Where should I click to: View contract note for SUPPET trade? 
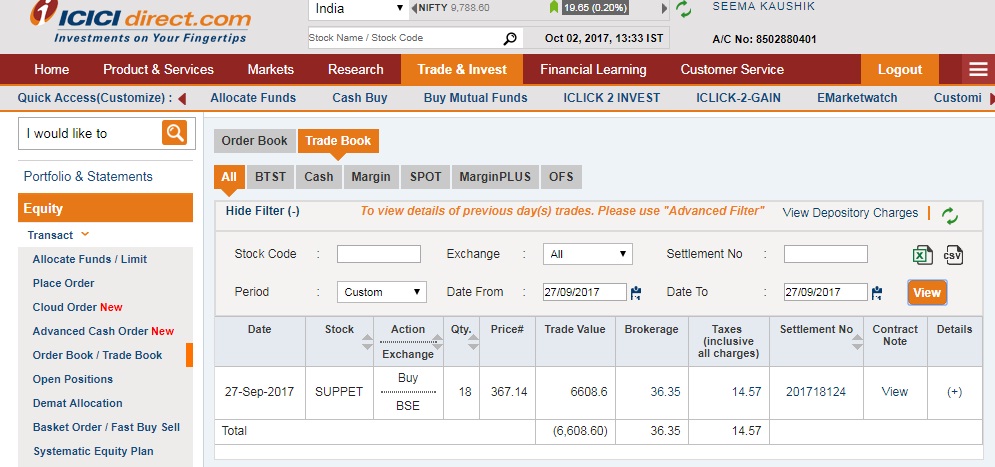895,392
